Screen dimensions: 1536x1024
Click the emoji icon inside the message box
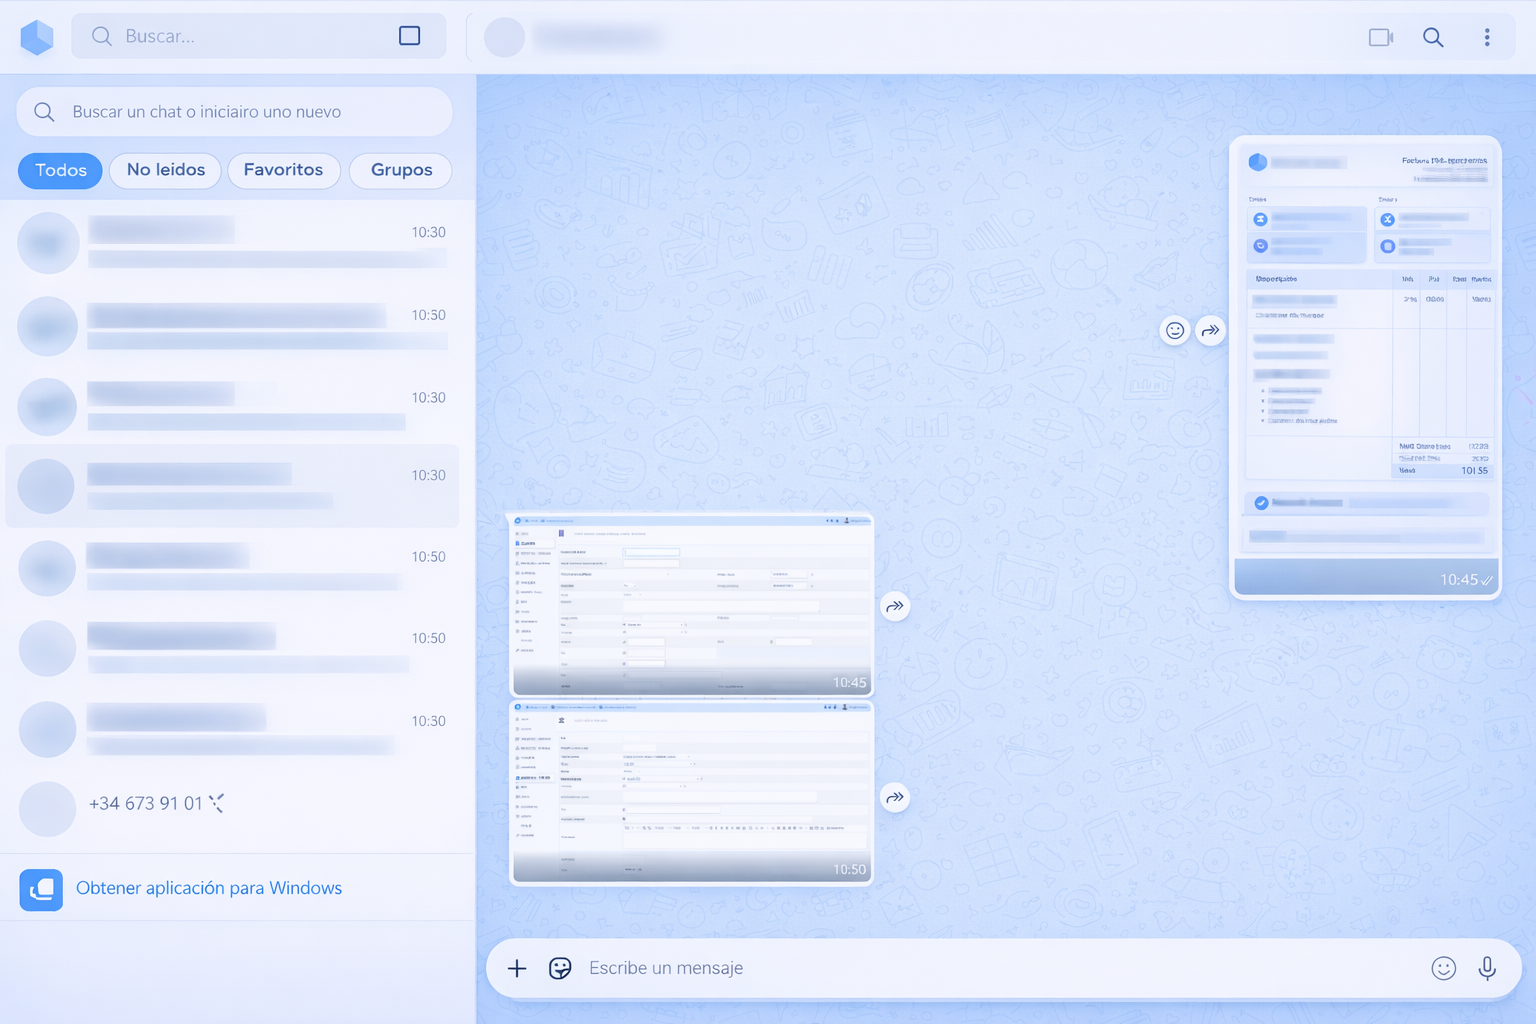point(1444,968)
